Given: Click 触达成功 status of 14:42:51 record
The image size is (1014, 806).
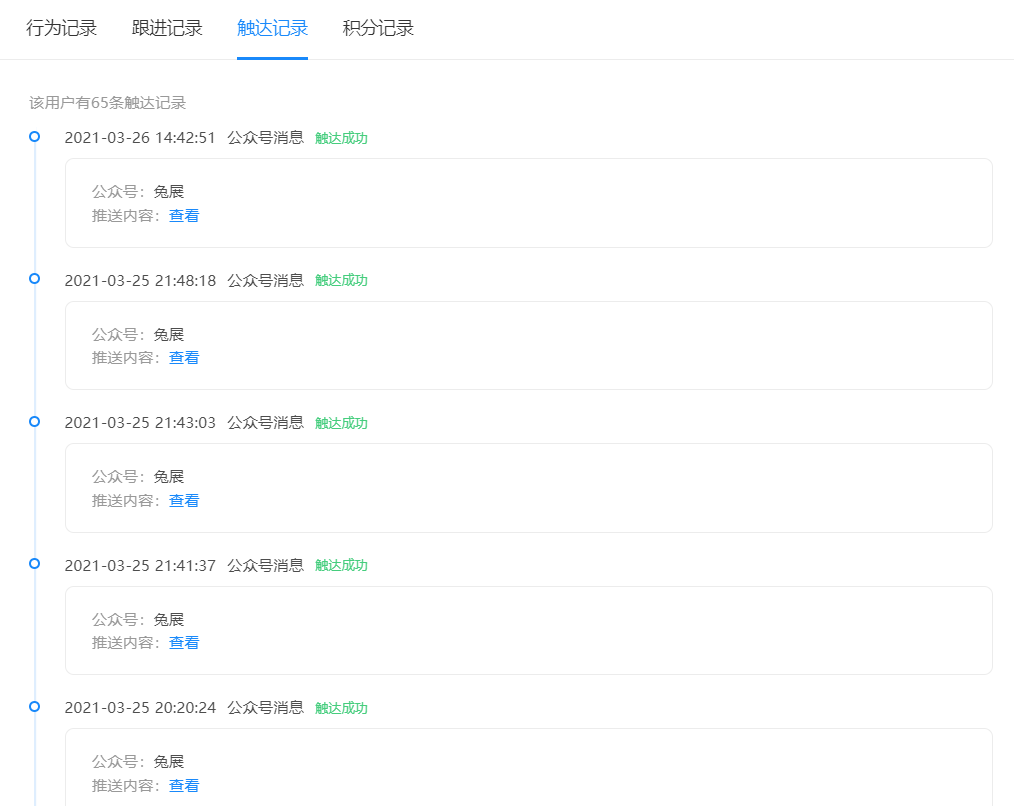Looking at the screenshot, I should pyautogui.click(x=341, y=138).
